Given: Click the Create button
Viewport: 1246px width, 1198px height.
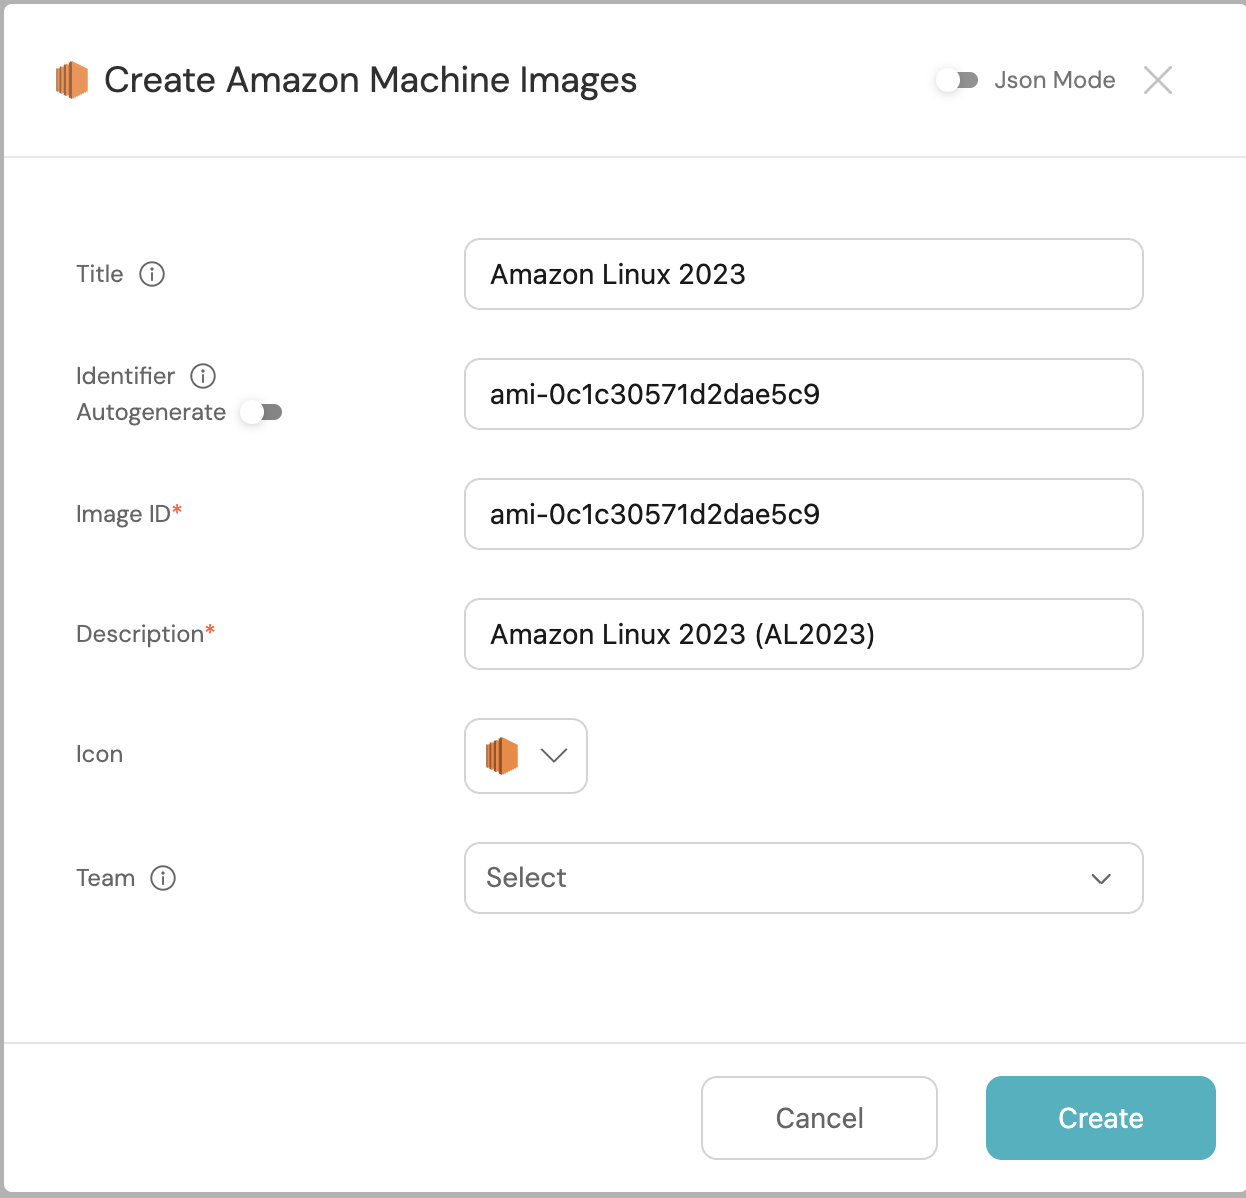Looking at the screenshot, I should pyautogui.click(x=1100, y=1118).
